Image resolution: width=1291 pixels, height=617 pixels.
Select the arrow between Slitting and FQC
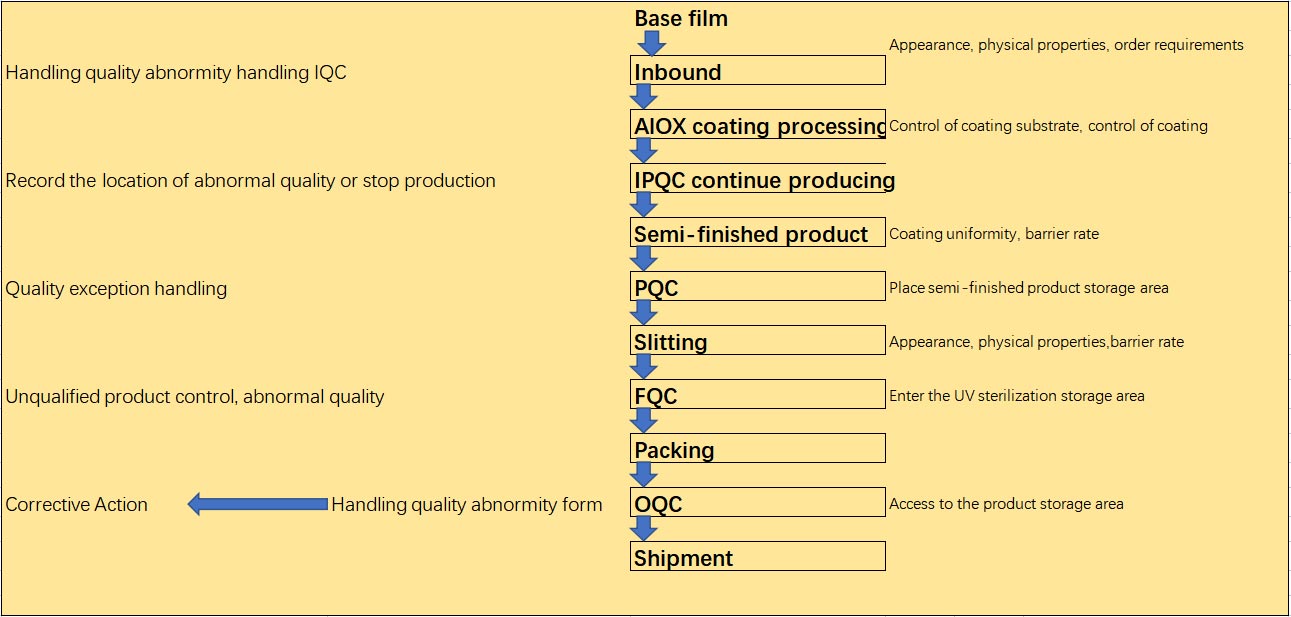(x=644, y=366)
